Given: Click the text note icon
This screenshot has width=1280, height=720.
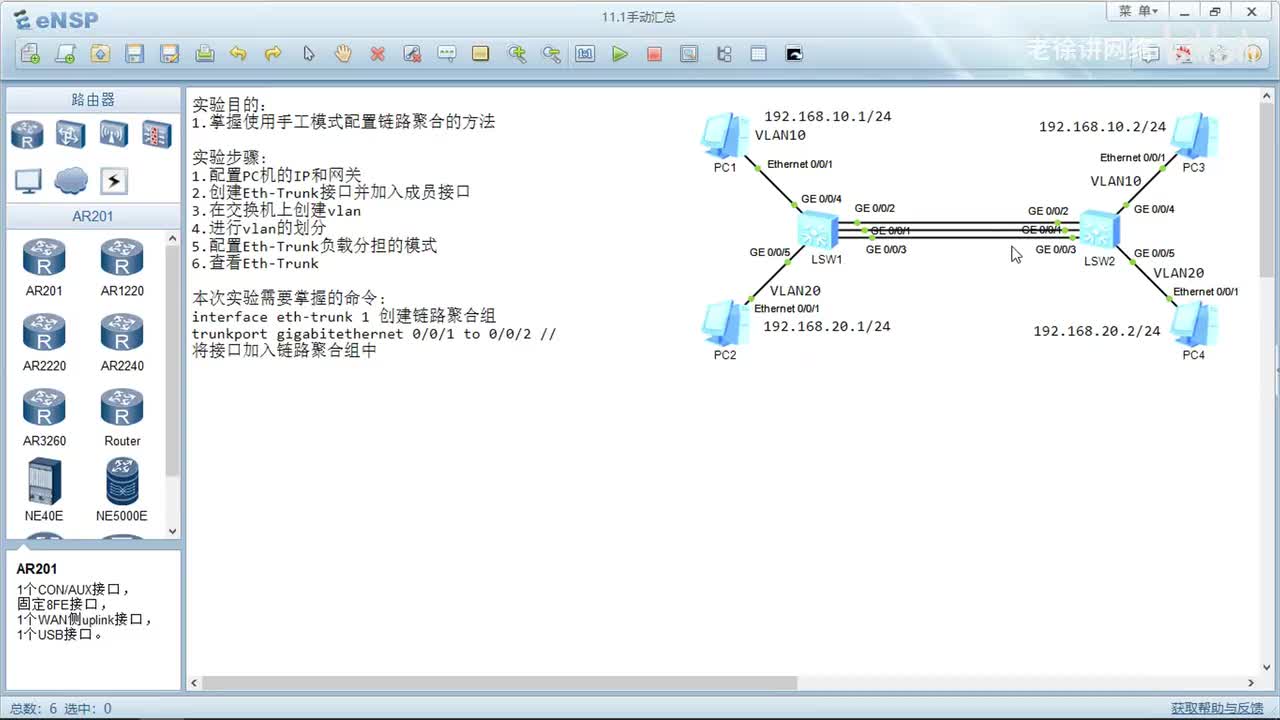Looking at the screenshot, I should tap(446, 54).
